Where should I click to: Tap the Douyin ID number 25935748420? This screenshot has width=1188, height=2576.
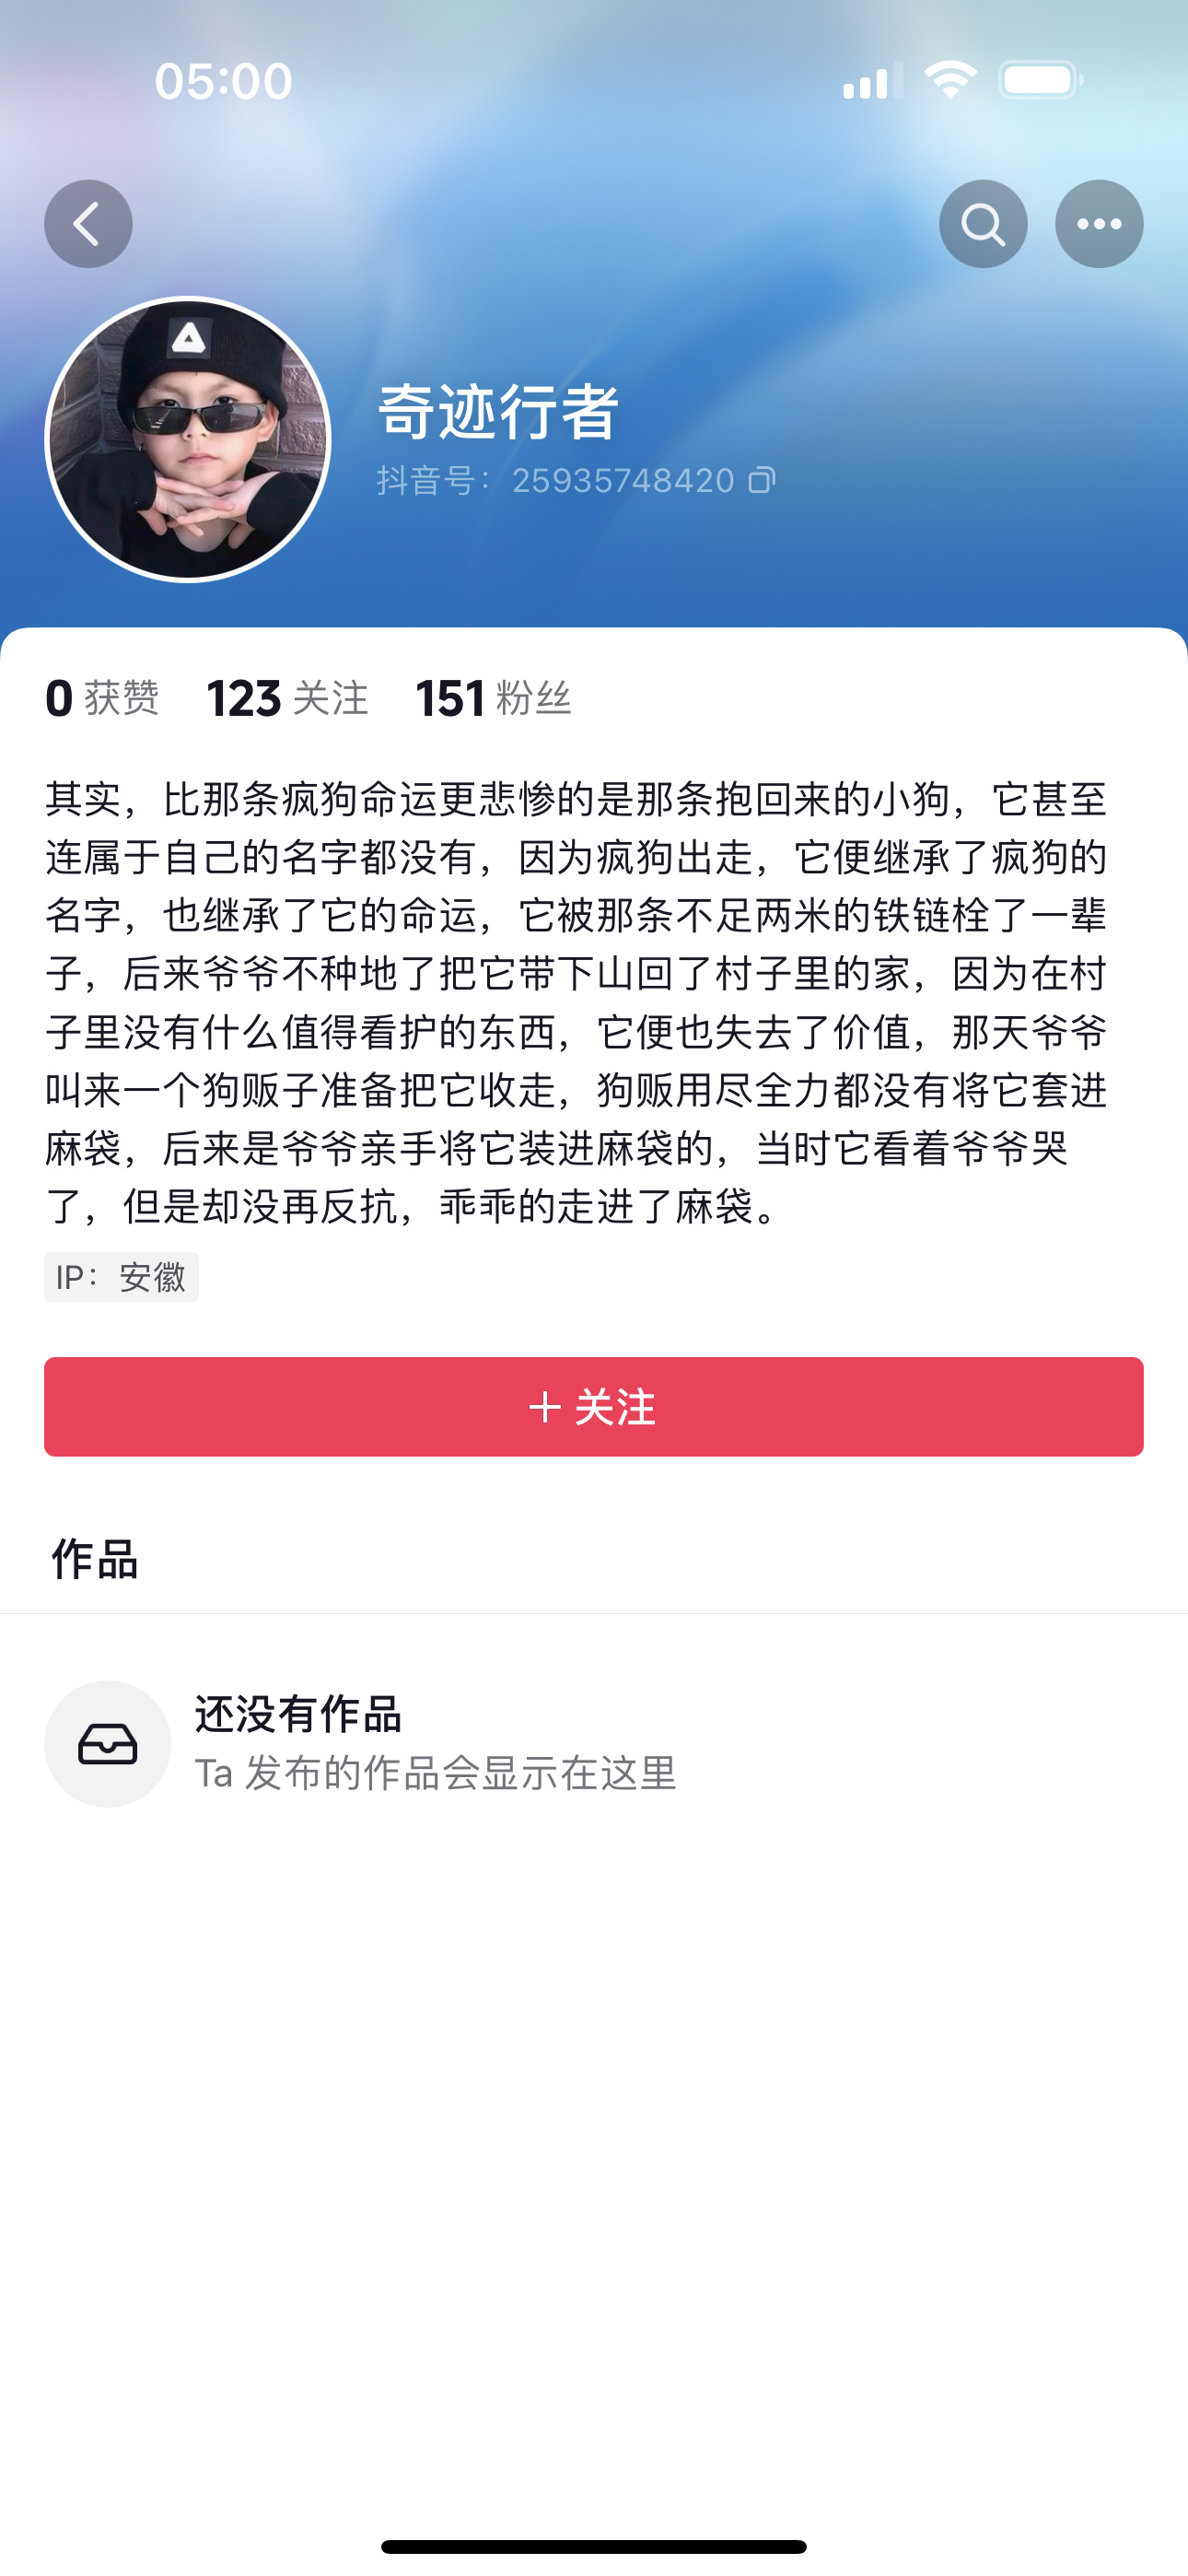click(622, 481)
